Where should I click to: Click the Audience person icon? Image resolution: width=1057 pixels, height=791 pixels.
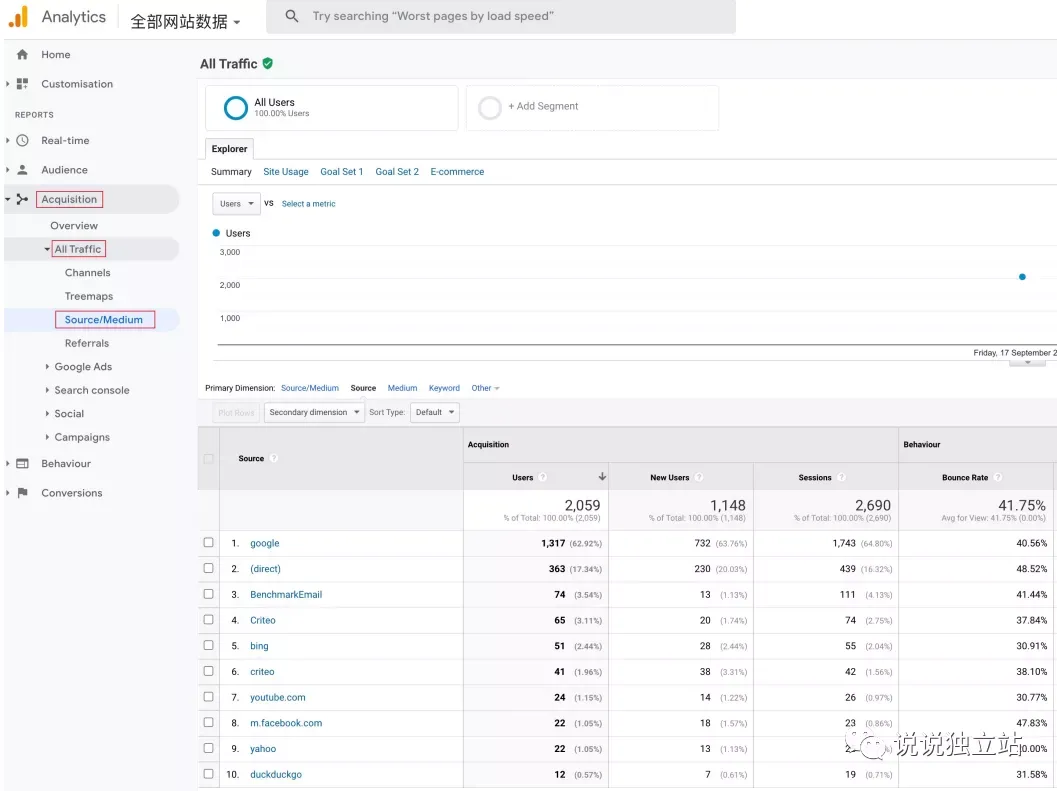click(22, 170)
